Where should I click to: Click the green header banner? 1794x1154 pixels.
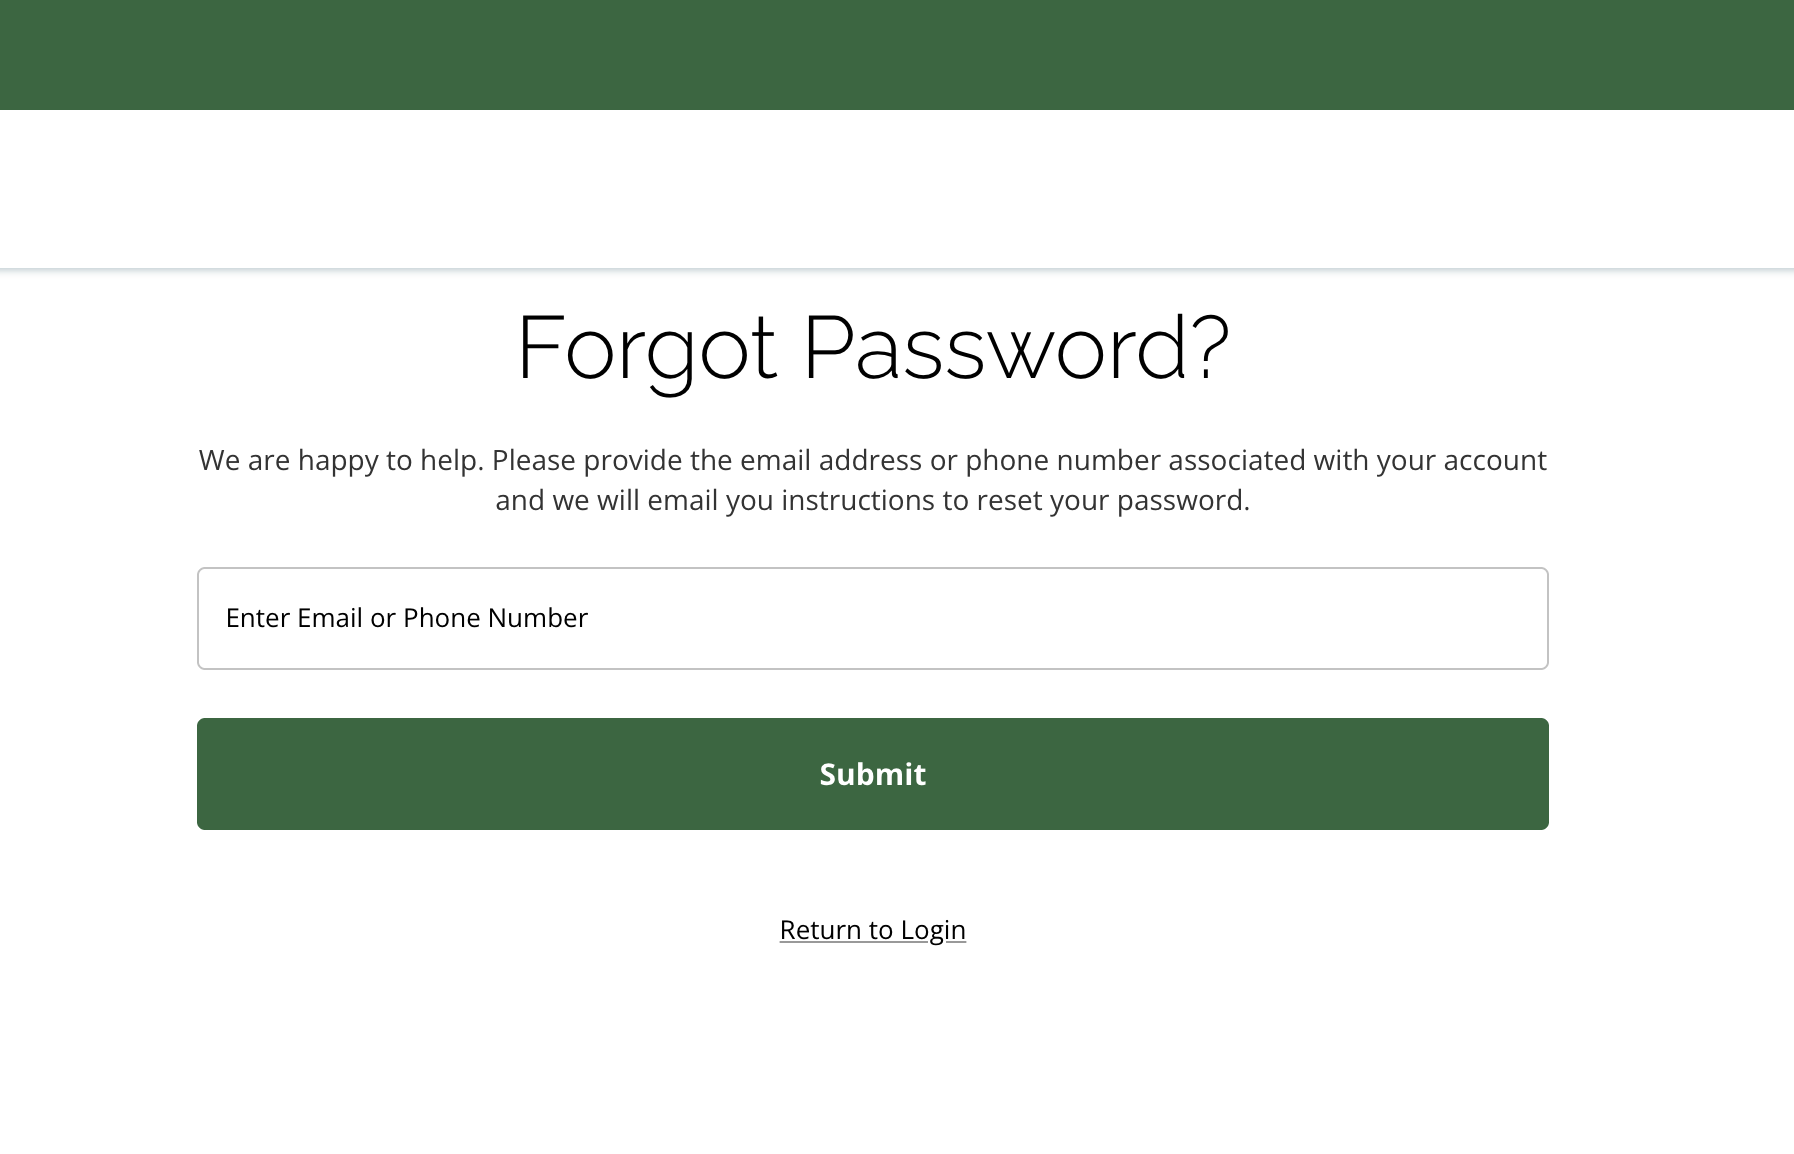897,54
